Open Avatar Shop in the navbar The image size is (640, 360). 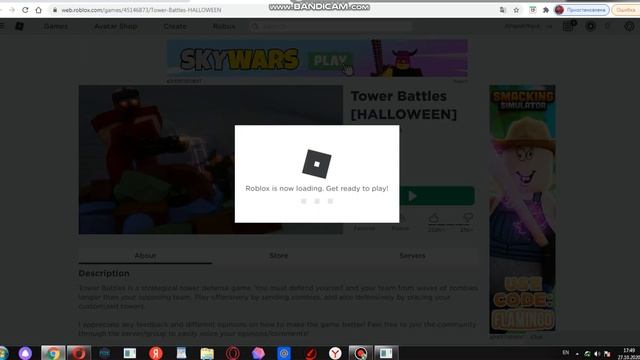tap(116, 26)
